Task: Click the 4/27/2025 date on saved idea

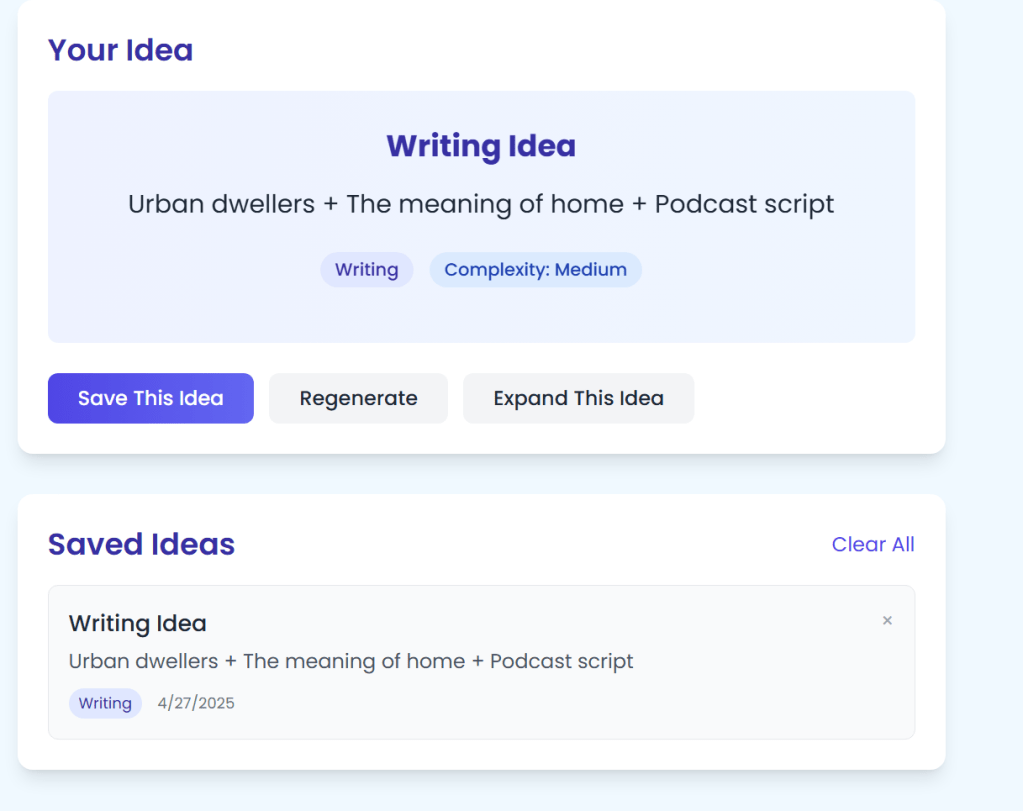Action: (196, 703)
